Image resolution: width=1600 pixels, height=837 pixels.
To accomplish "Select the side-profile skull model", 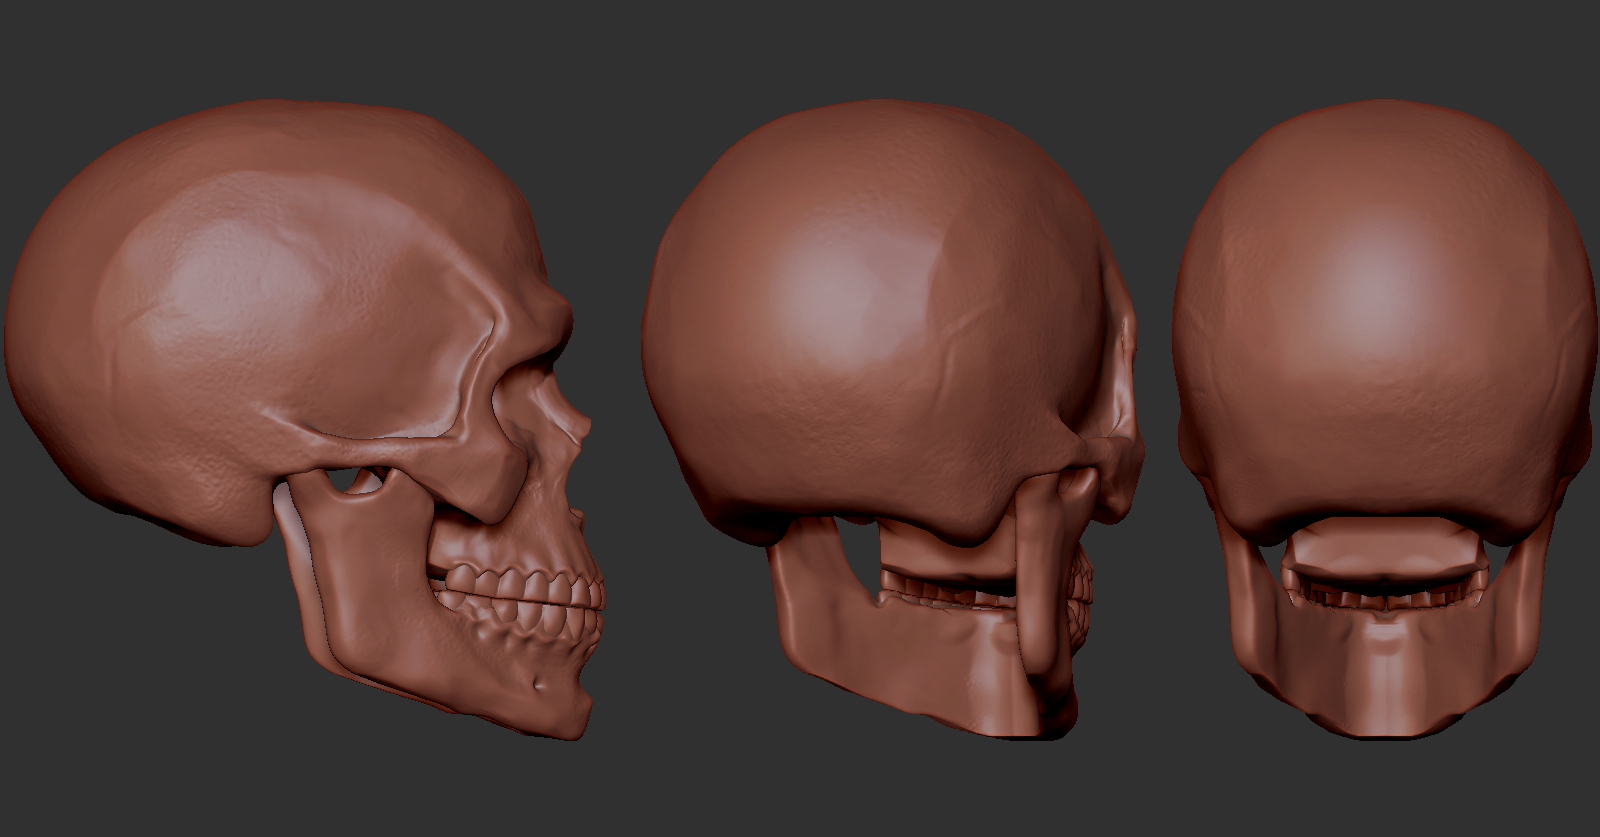I will click(x=305, y=420).
